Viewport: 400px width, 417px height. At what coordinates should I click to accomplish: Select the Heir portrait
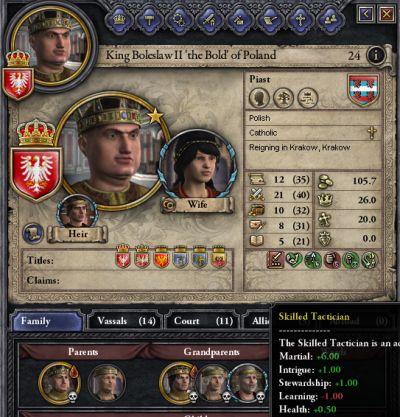[77, 213]
